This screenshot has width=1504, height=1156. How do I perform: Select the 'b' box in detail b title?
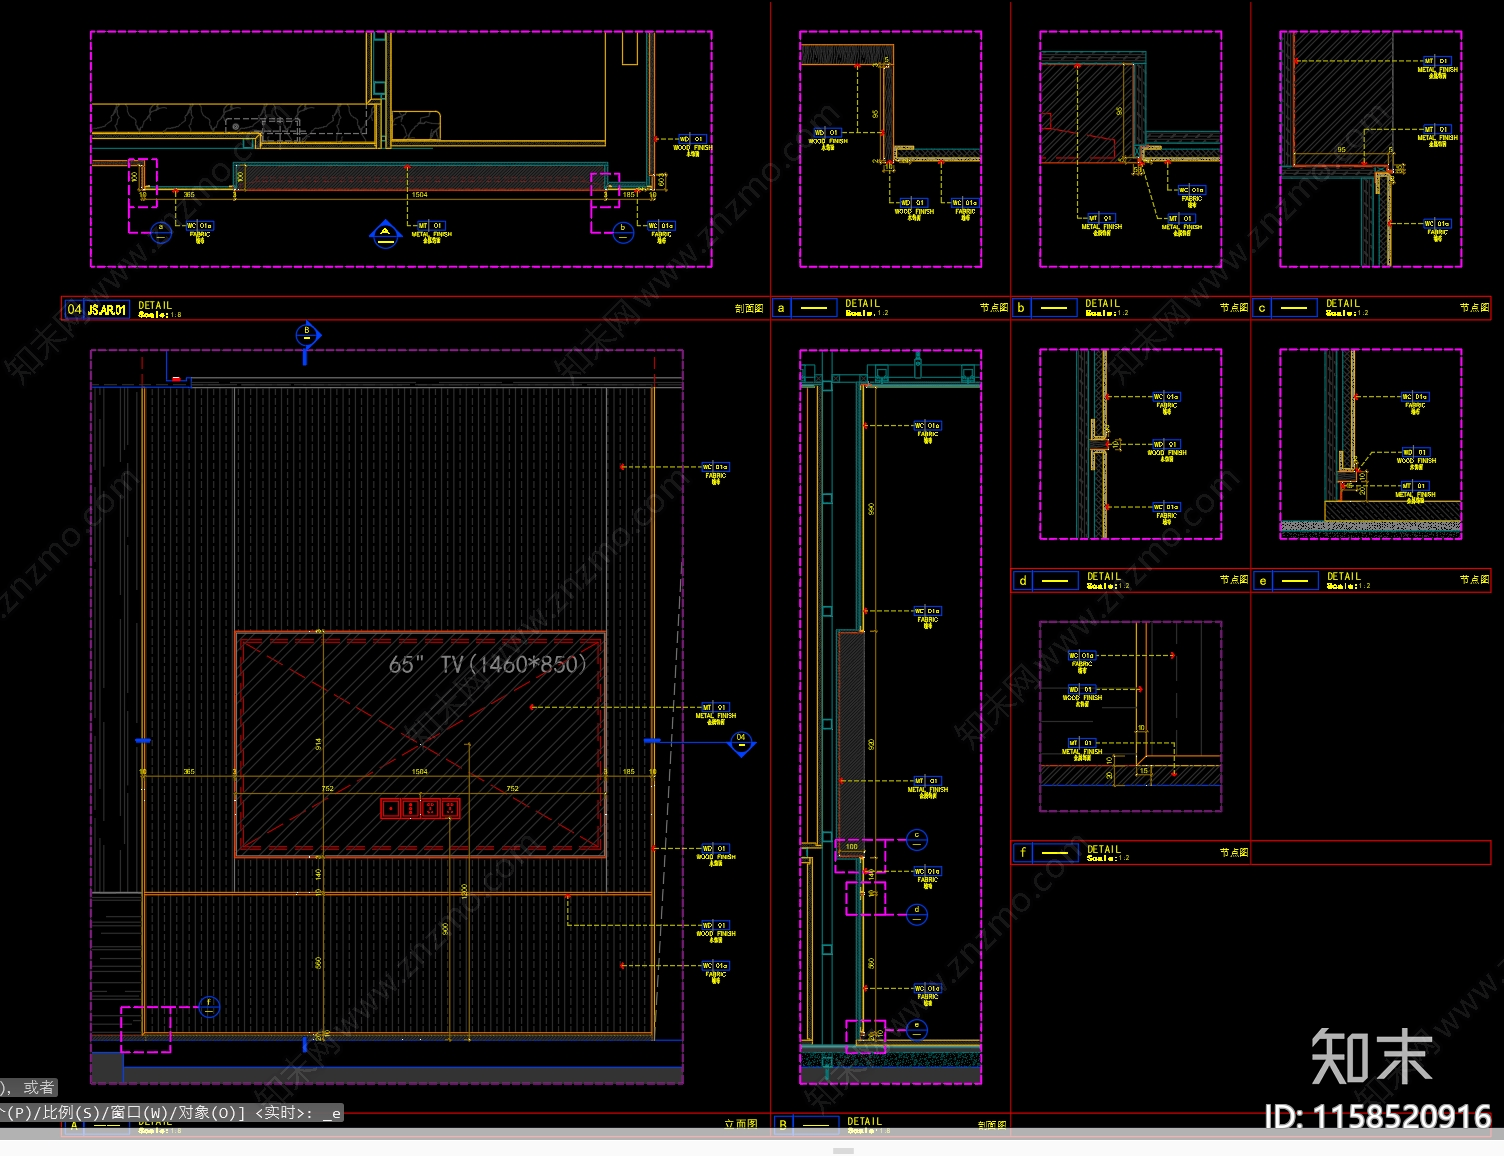point(1021,308)
